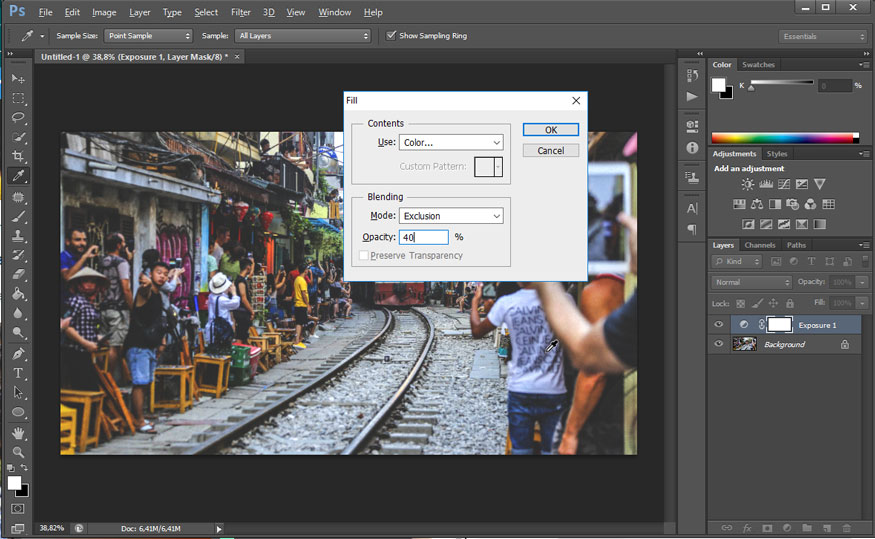The height and width of the screenshot is (539, 875).
Task: Switch to the Channels tab
Action: [x=759, y=245]
